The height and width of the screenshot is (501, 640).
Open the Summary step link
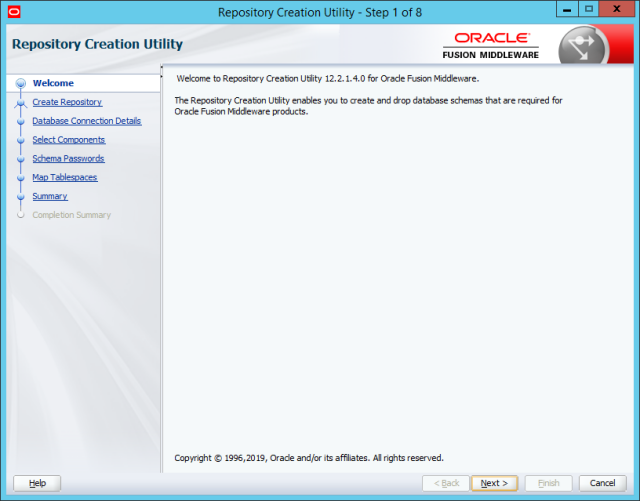(50, 196)
